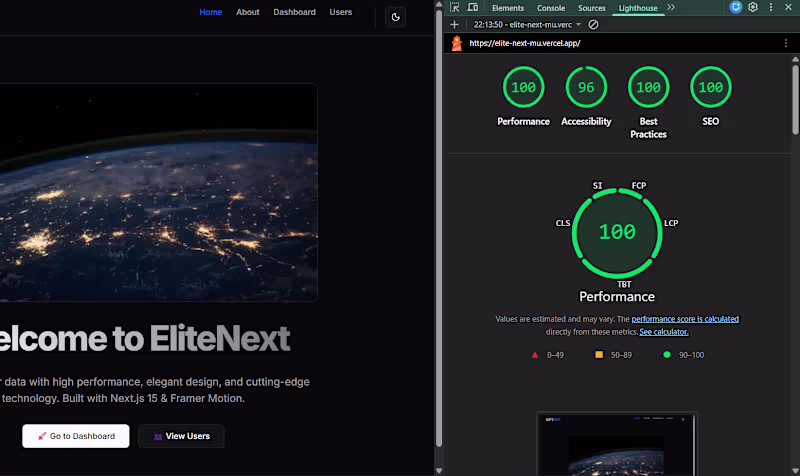Open DevTools settings gear
This screenshot has width=800, height=476.
[753, 7]
